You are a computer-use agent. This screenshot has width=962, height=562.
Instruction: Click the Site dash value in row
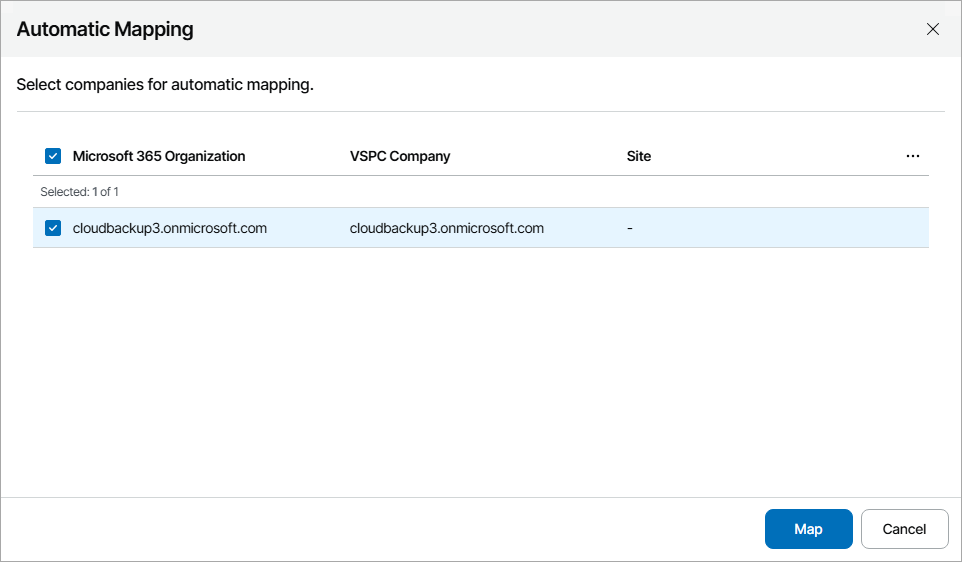[630, 228]
